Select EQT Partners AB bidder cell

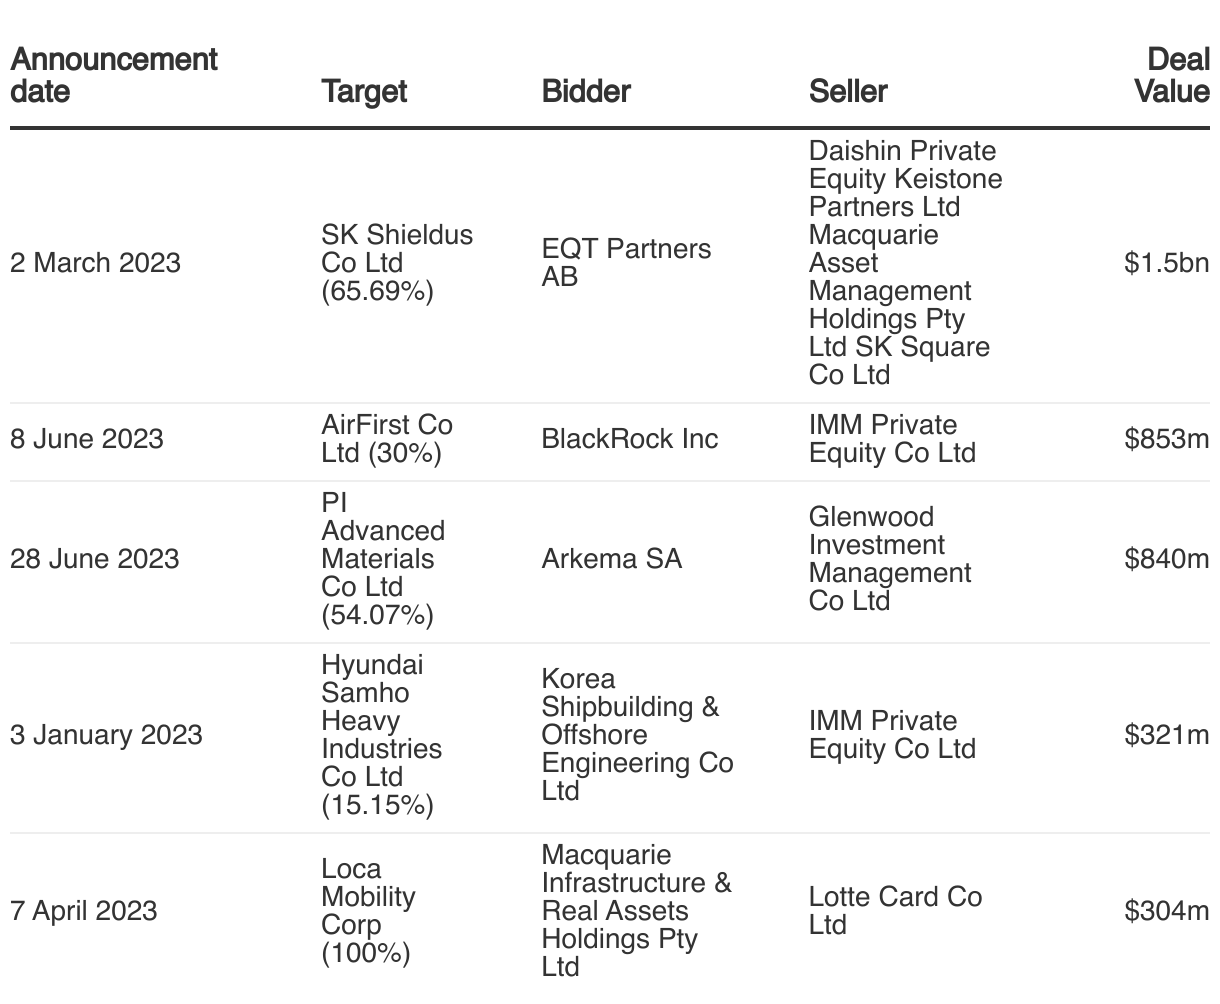(626, 263)
